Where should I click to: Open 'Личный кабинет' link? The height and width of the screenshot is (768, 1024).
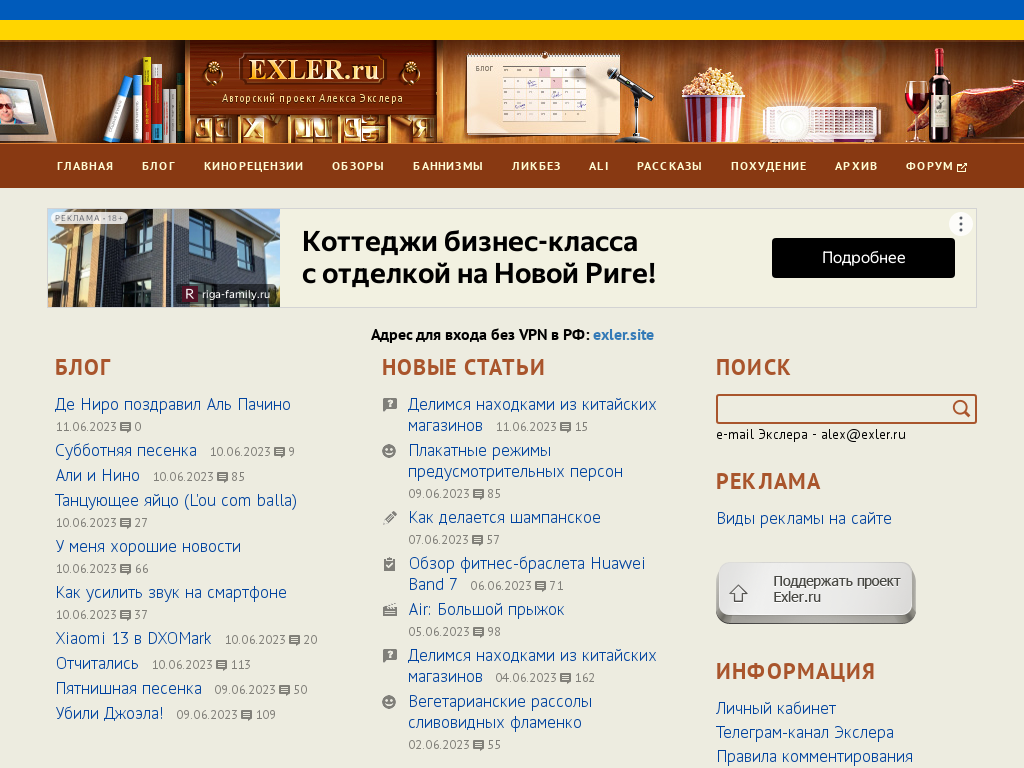point(776,709)
